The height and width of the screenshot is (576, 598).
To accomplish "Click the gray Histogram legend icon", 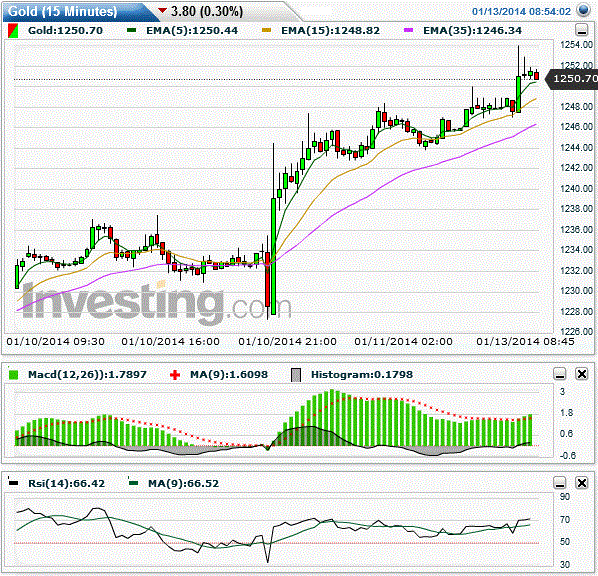I will 296,375.
